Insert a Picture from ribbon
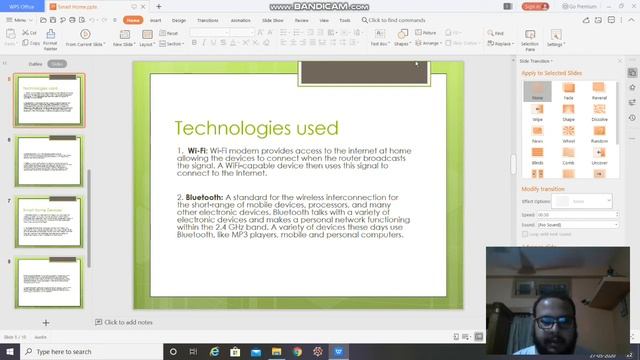Viewport: 640px width, 360px height. tap(426, 33)
